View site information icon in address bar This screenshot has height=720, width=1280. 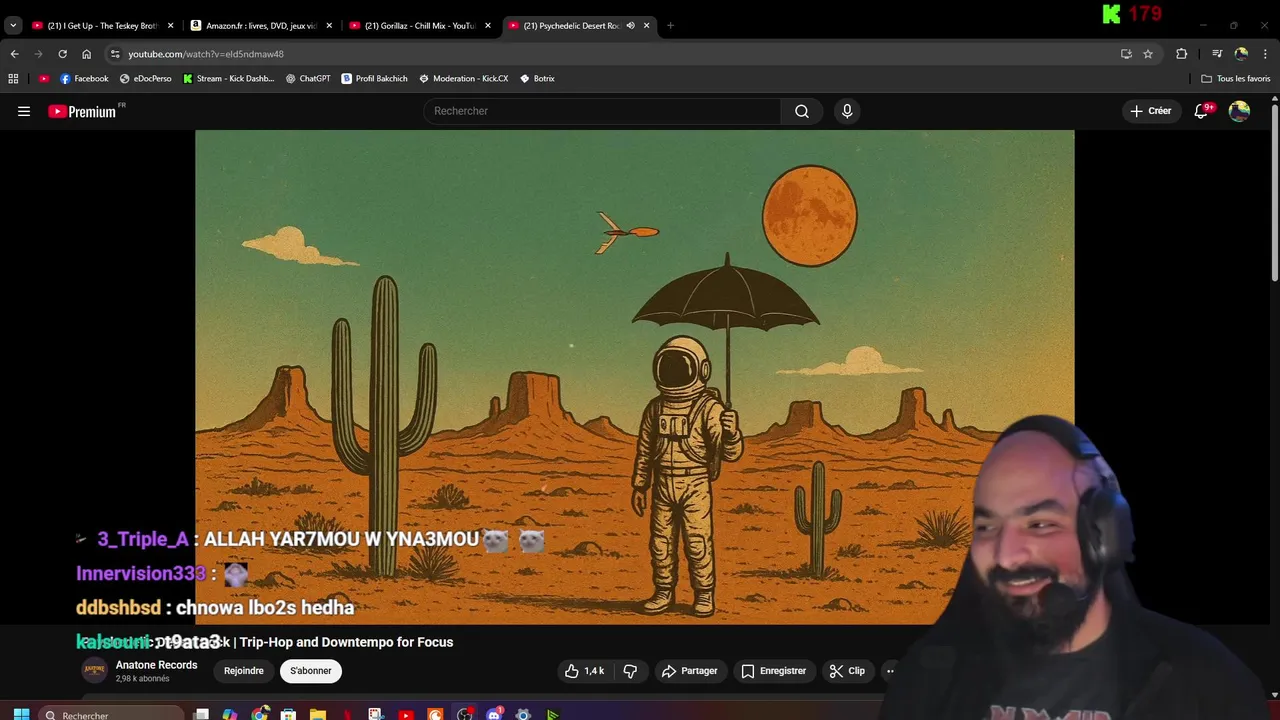point(115,54)
